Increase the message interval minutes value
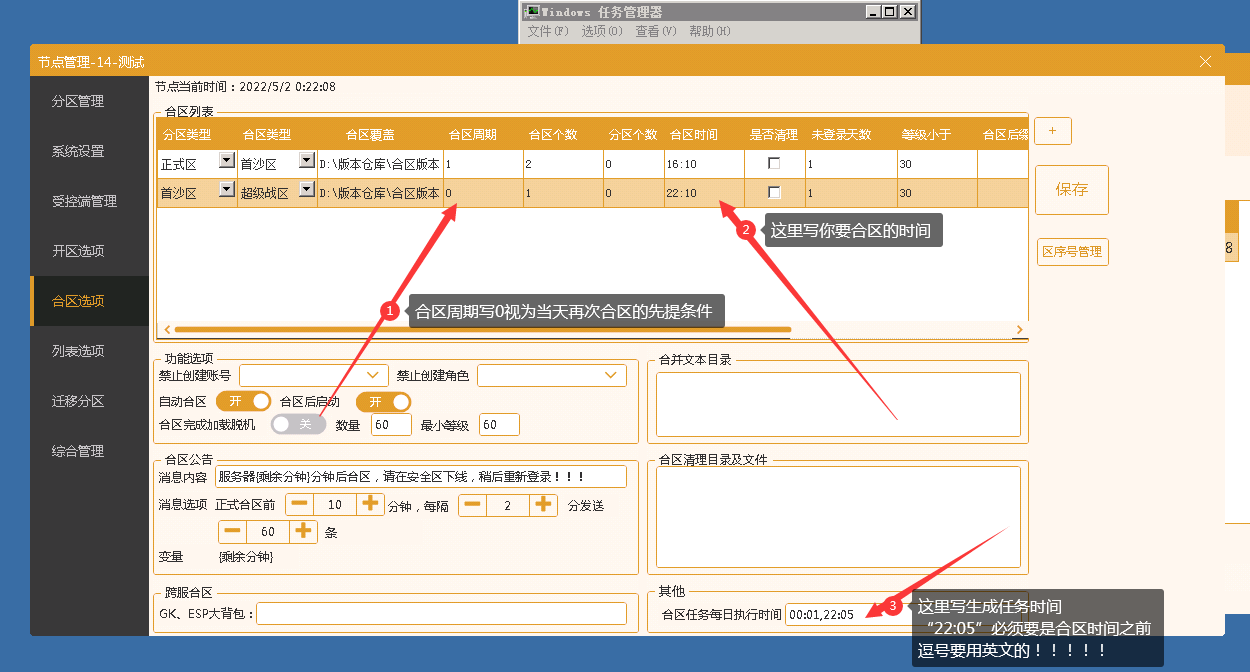The width and height of the screenshot is (1250, 672). 542,505
